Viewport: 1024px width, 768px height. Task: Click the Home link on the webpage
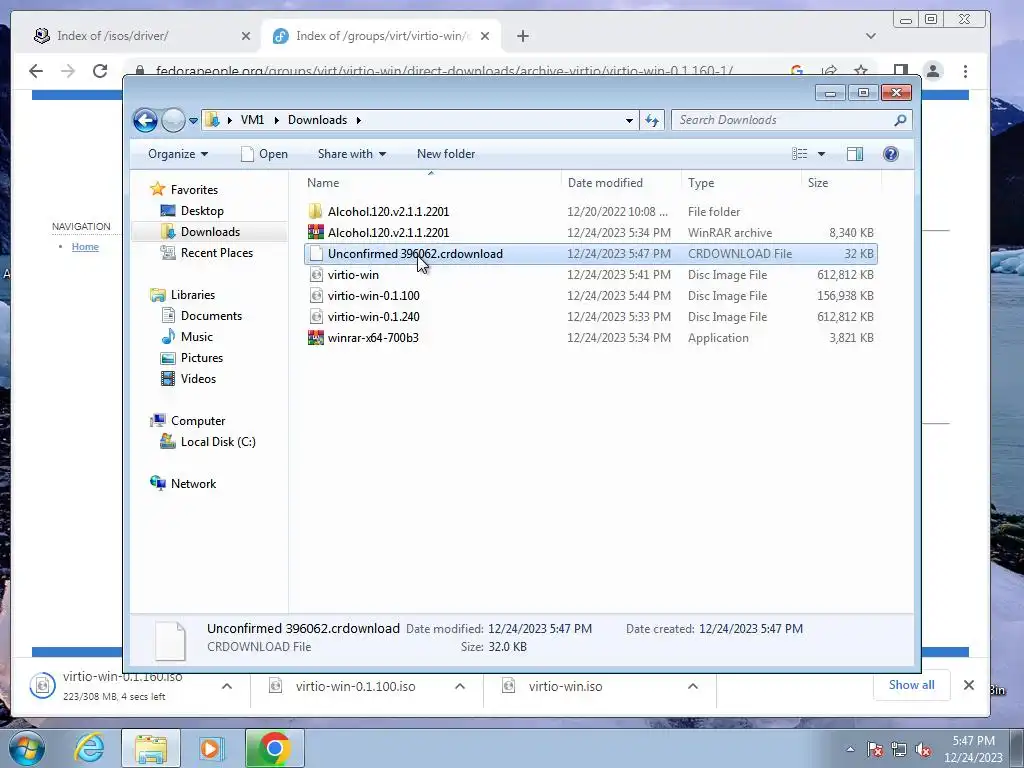coord(85,247)
